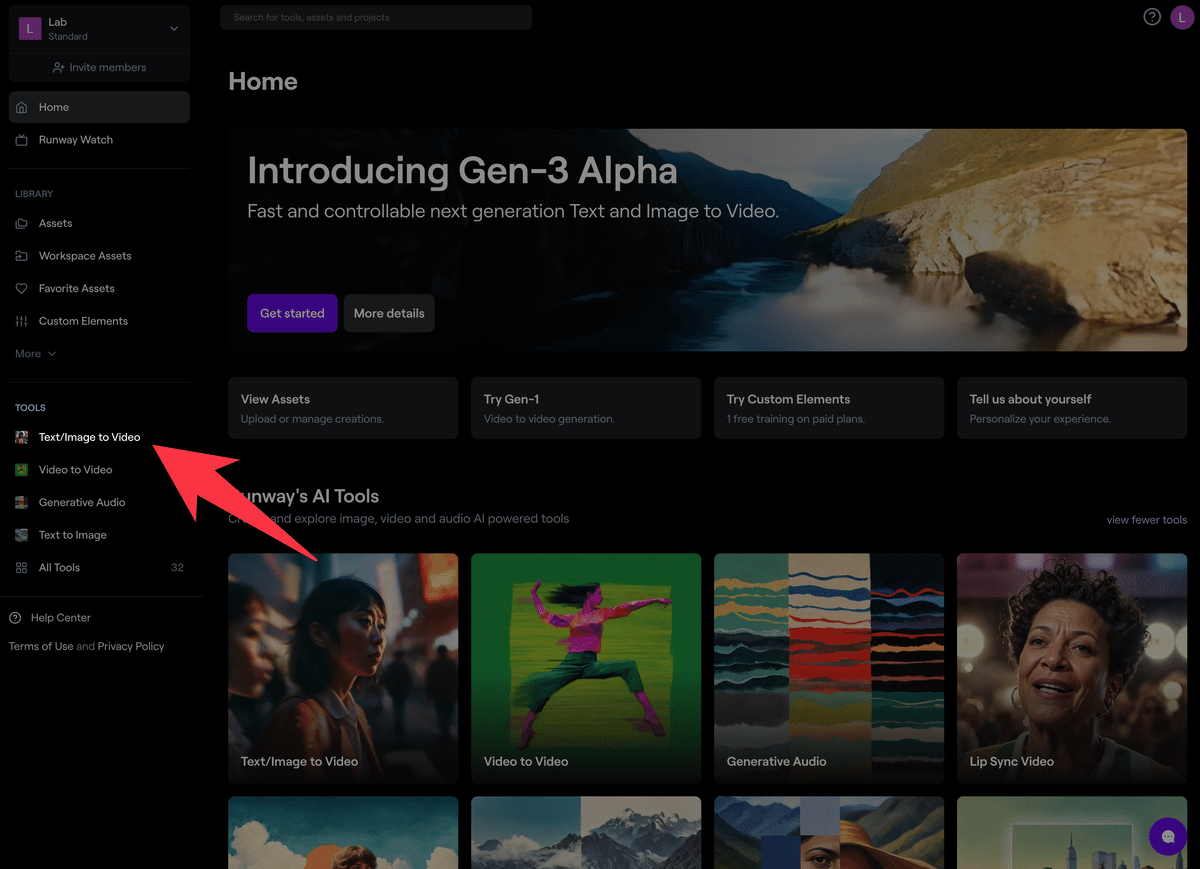Open the Help Center link
The width and height of the screenshot is (1200, 869).
[61, 618]
